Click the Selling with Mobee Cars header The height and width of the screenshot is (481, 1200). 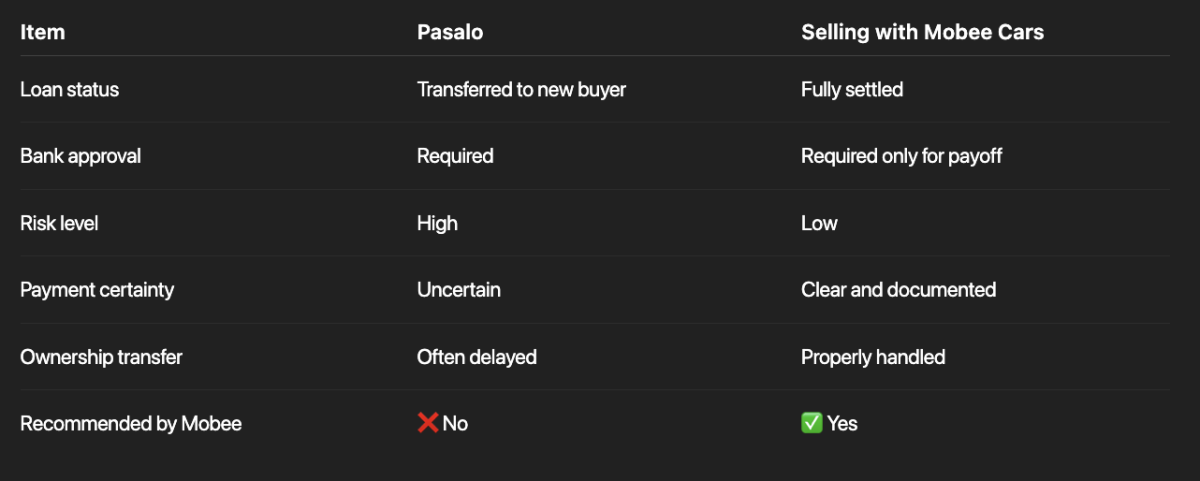click(922, 32)
